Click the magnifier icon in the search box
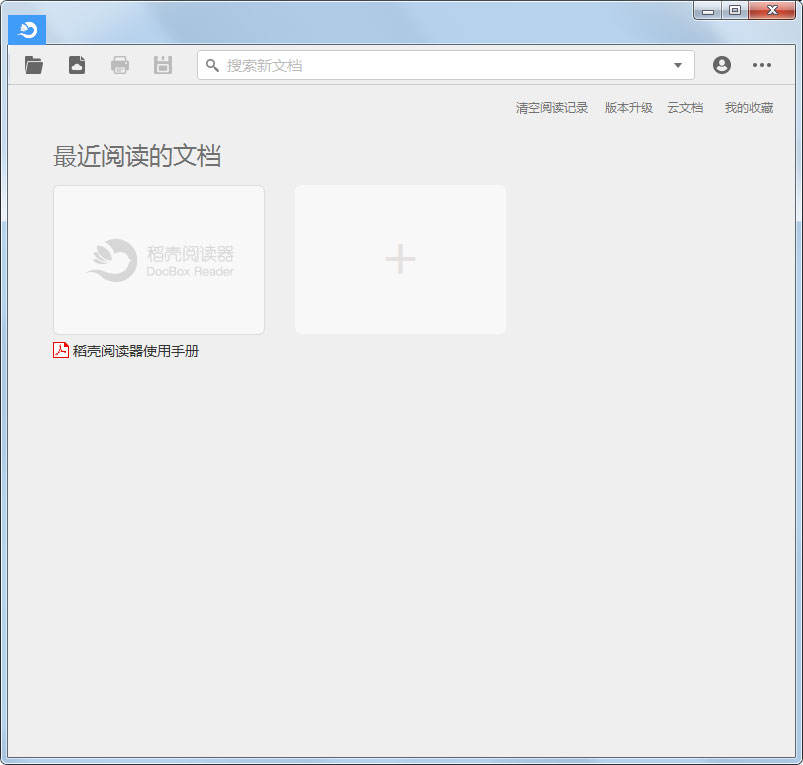 pos(212,65)
